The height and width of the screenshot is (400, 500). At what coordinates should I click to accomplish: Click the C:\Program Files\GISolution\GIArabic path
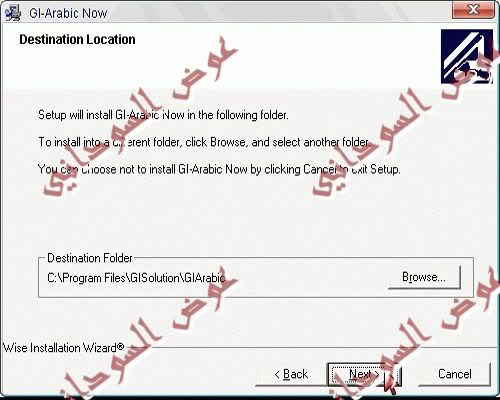[x=136, y=278]
